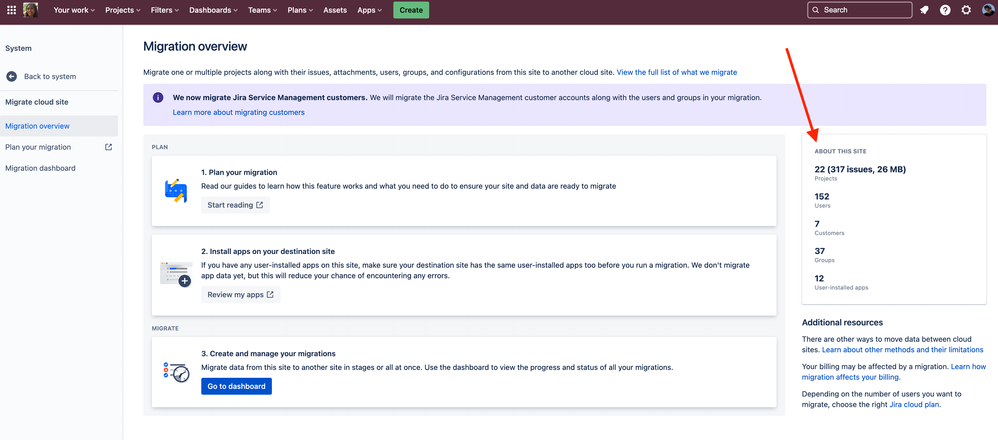Click the ABOUT THIS SITE label
Screen dimensions: 998x440
pos(840,152)
